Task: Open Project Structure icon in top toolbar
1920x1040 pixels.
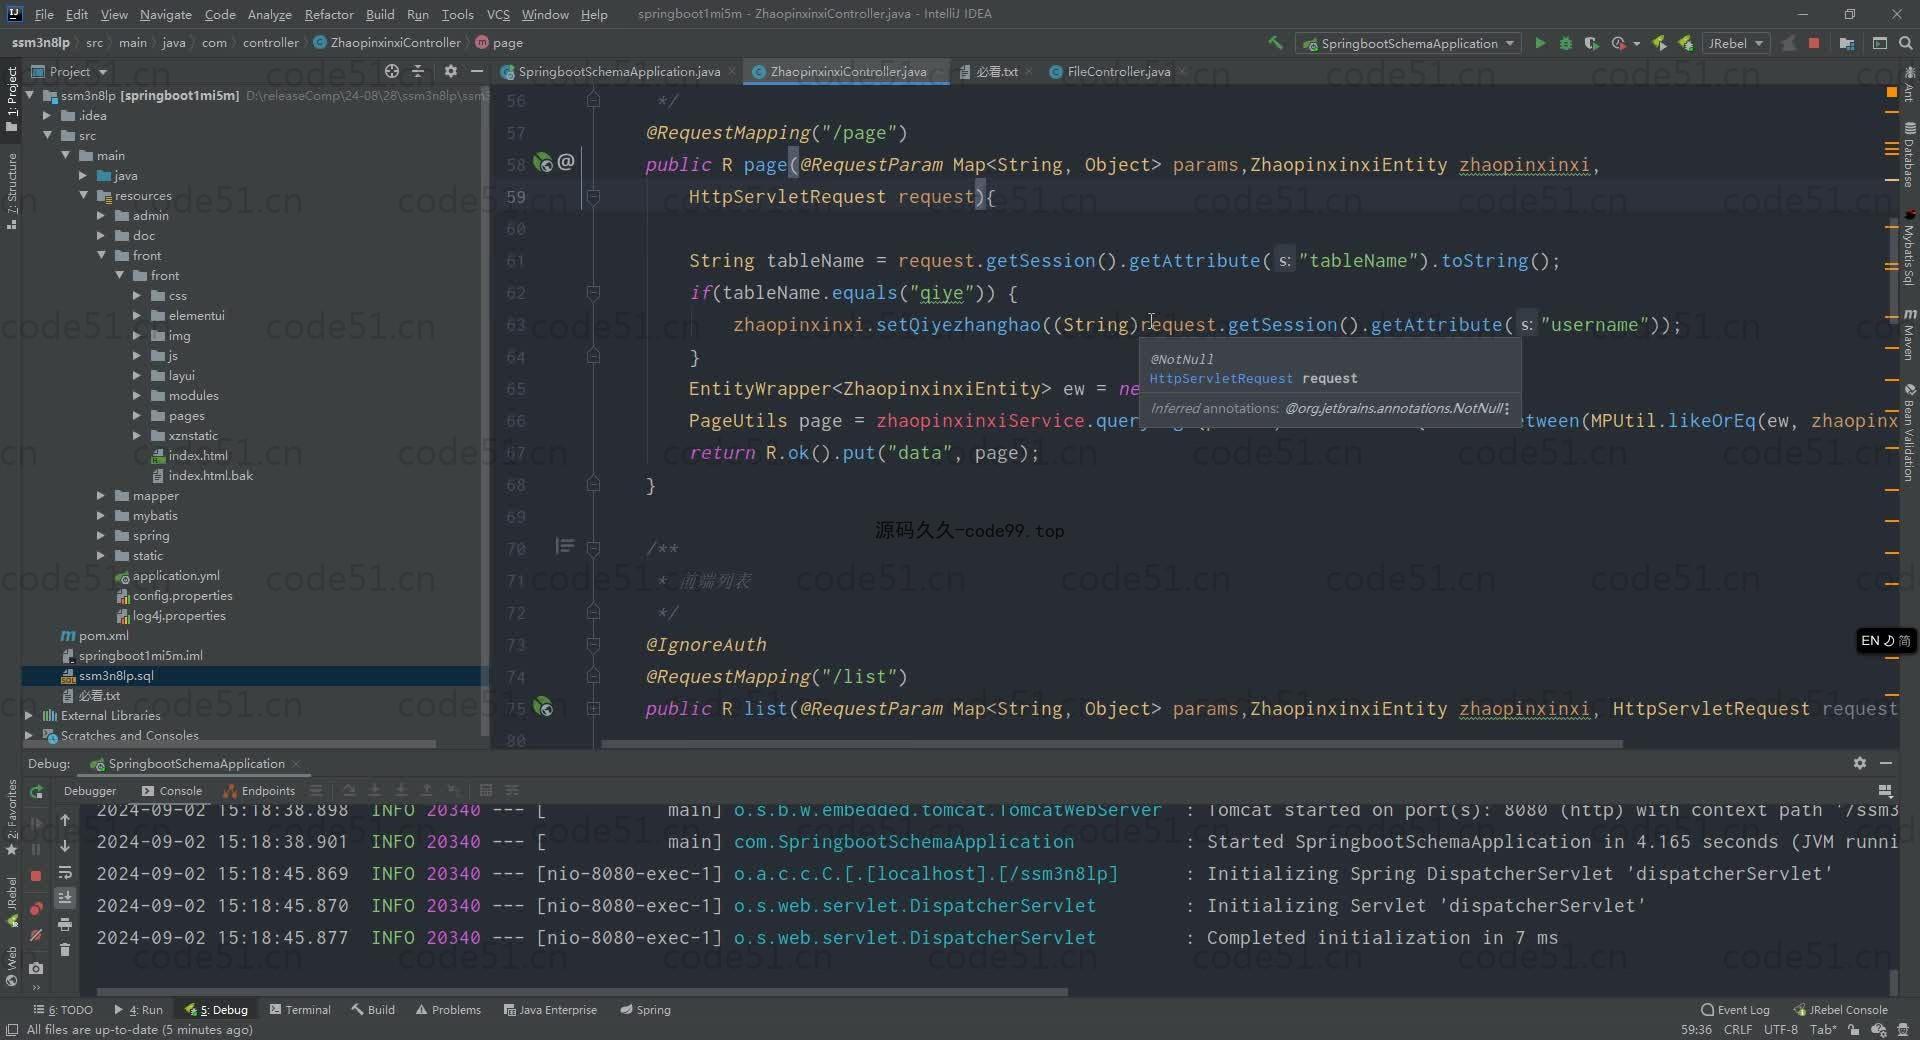Action: pos(1846,43)
